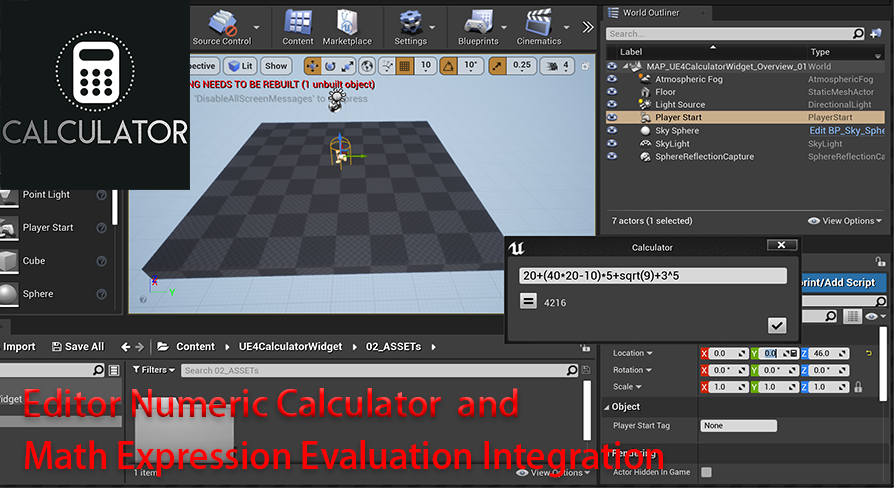
Task: Click the calculator checkmark confirm button
Action: point(777,325)
